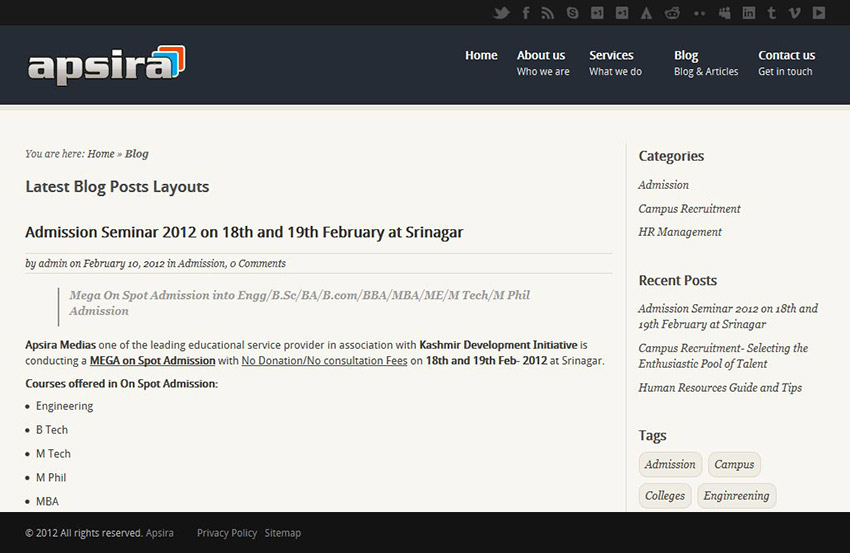Click the Flickr dots icon
Screen dimensions: 850x553
(x=700, y=13)
